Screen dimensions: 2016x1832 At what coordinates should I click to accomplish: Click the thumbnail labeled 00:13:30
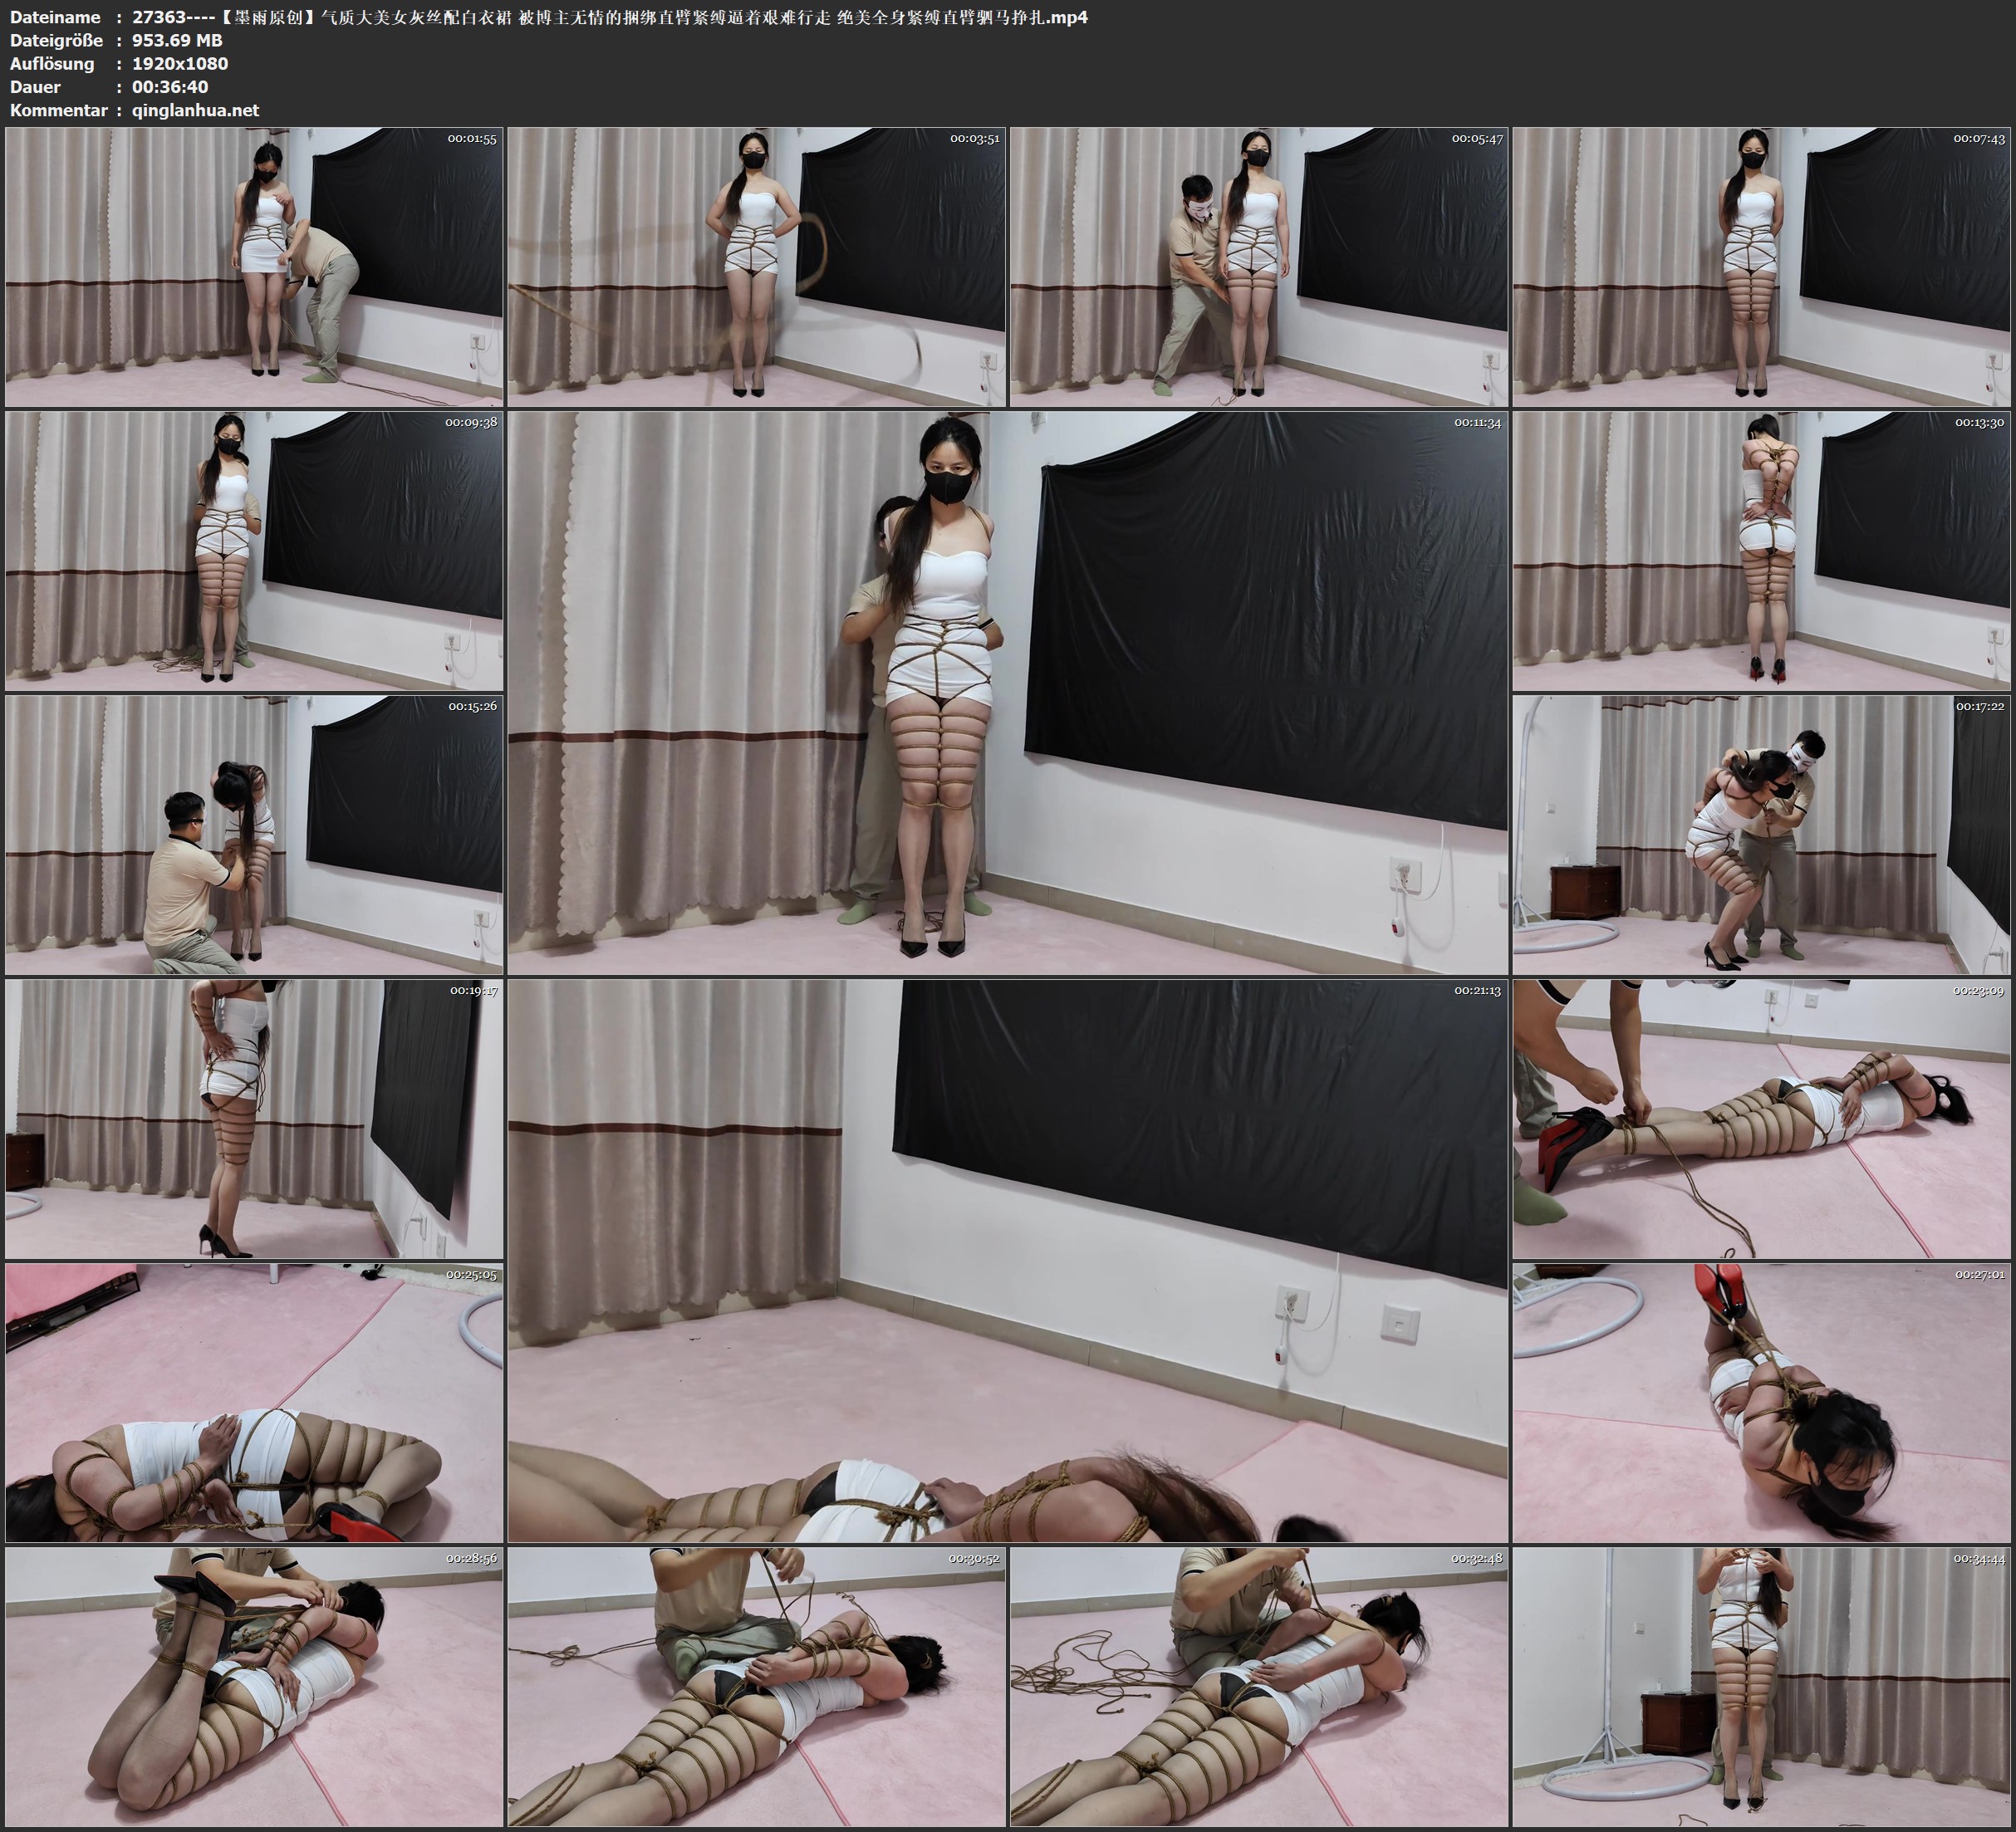pyautogui.click(x=1761, y=550)
